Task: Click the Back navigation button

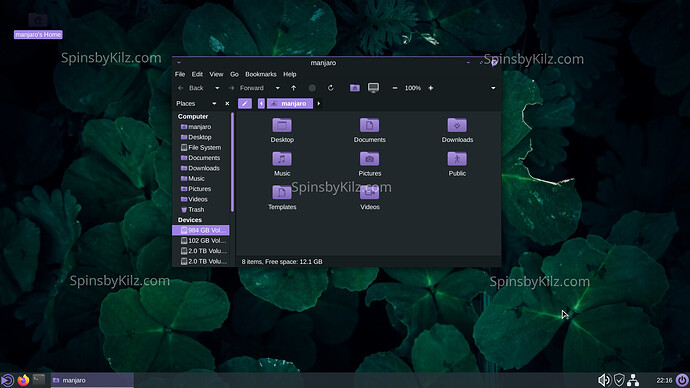Action: coord(191,88)
